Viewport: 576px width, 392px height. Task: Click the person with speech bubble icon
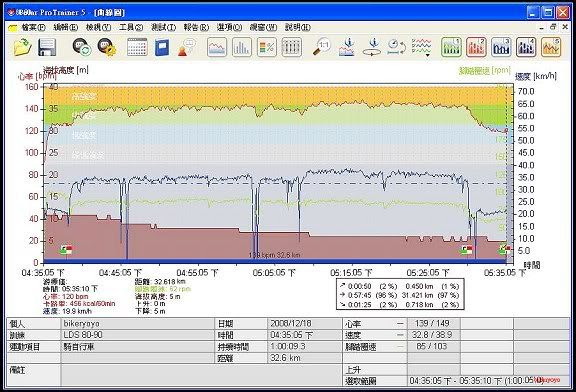(x=187, y=47)
